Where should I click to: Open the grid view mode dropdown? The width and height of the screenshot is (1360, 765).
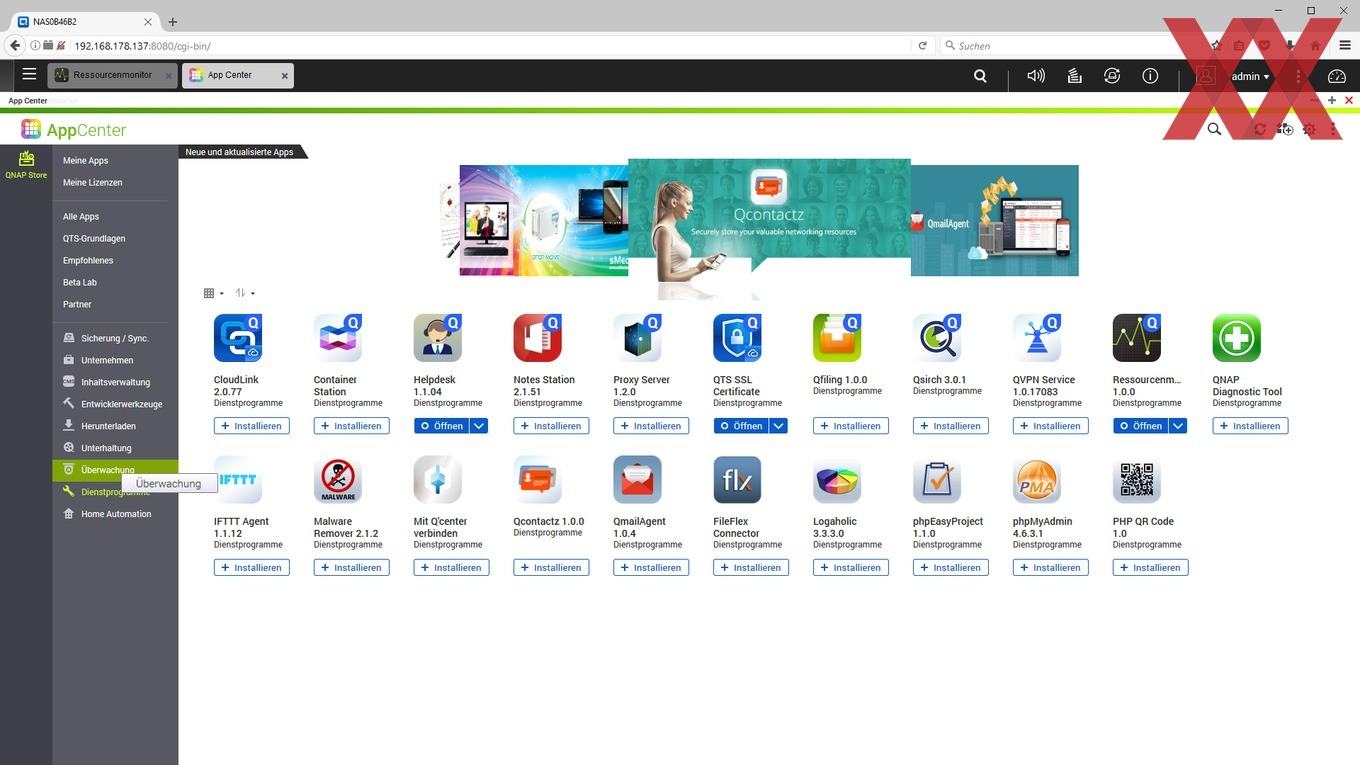coord(213,293)
